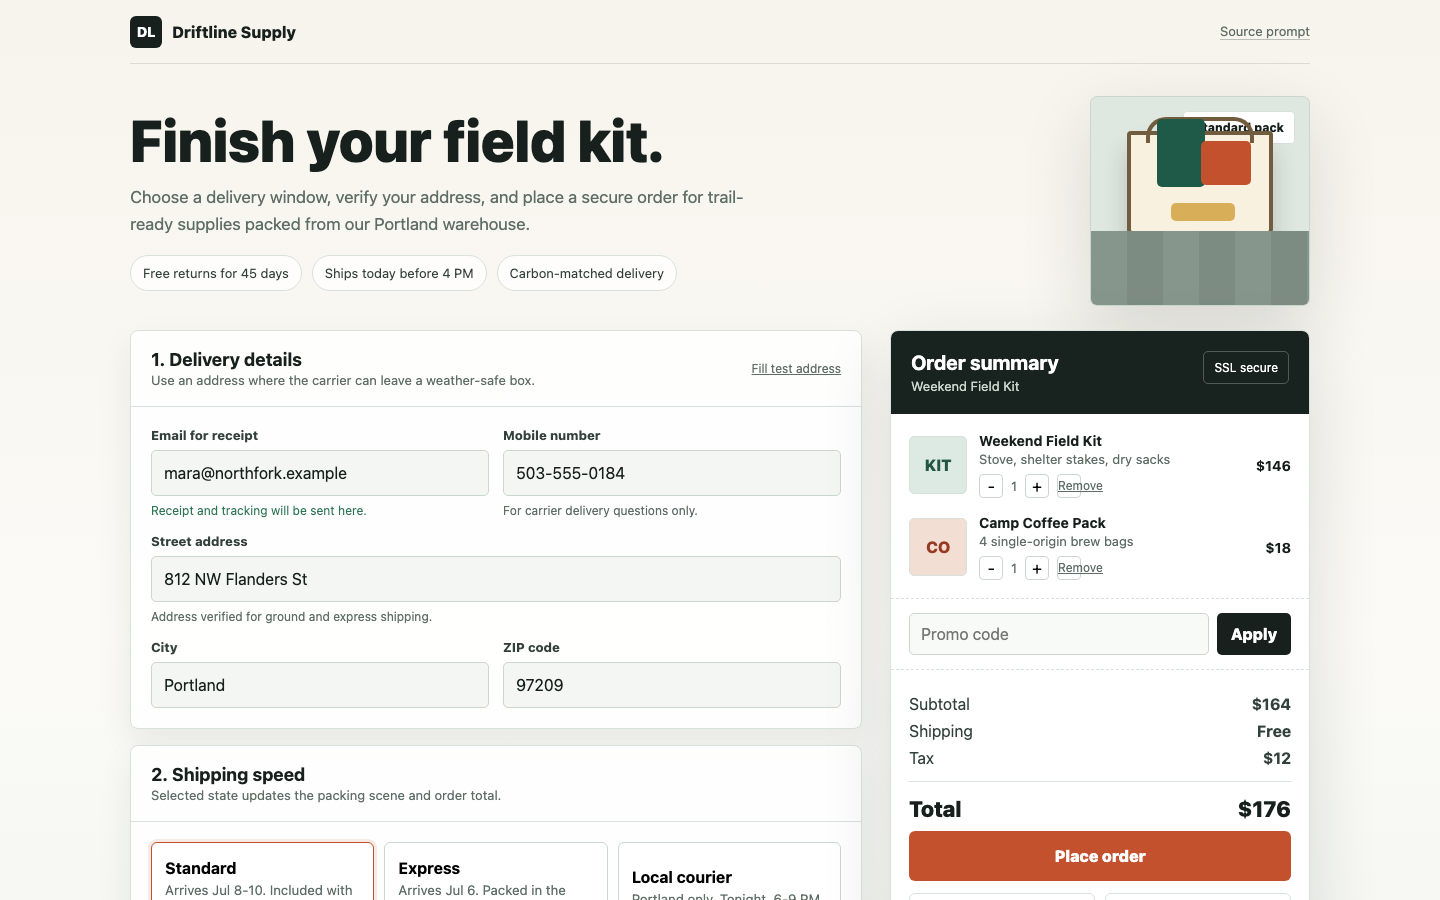
Task: Open the Source prompt link
Action: (1264, 32)
